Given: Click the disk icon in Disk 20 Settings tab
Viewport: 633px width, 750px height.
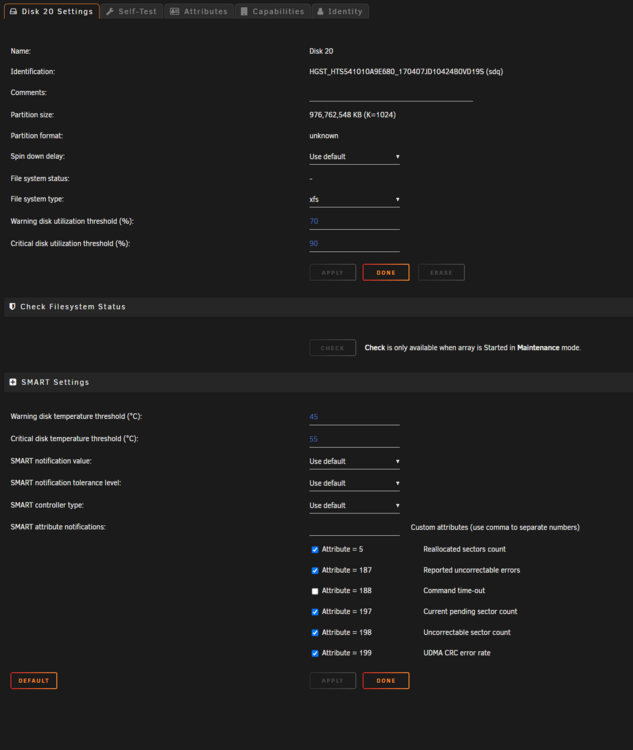Looking at the screenshot, I should 13,11.
